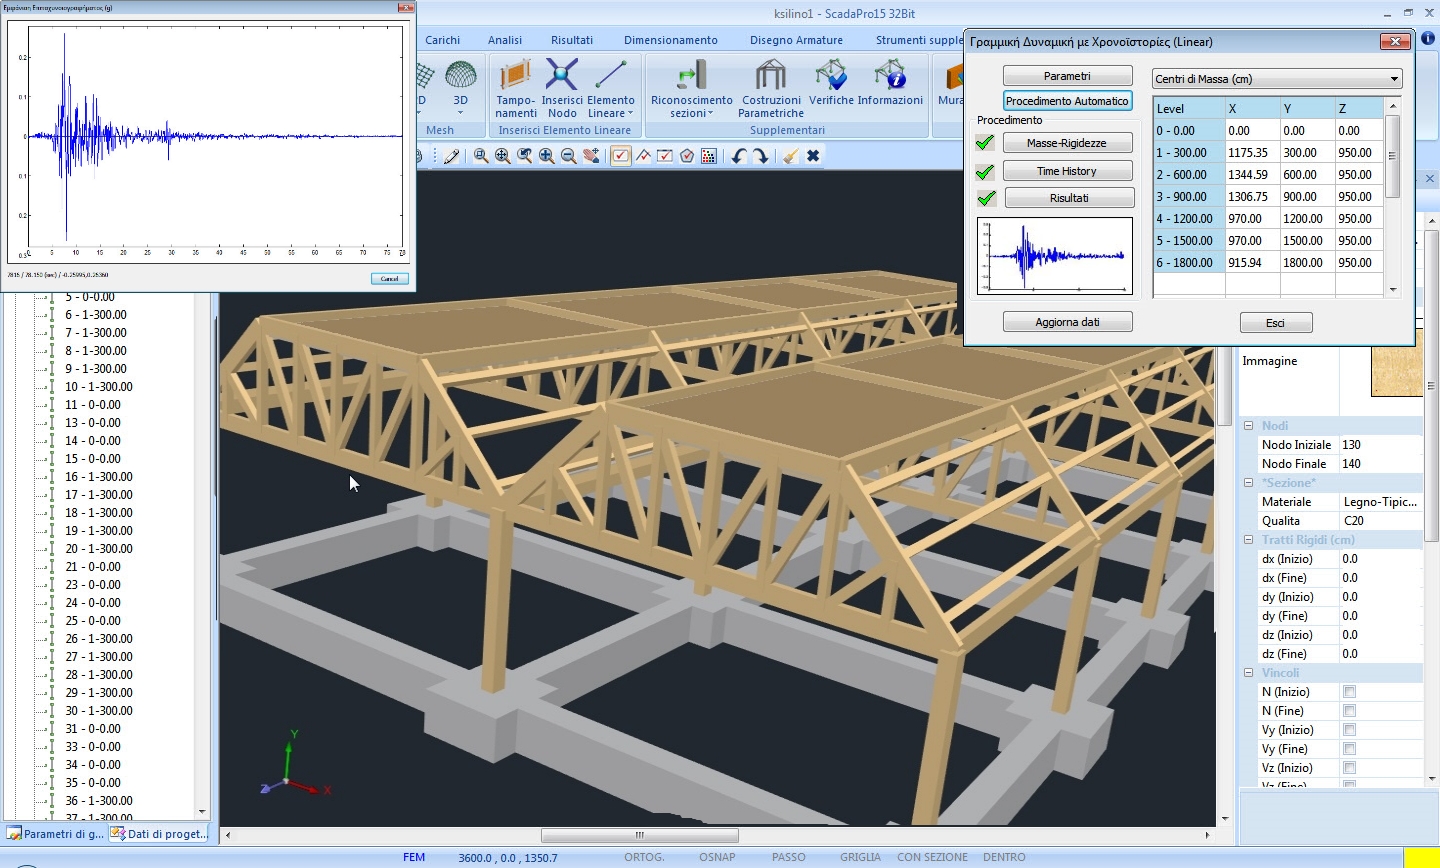Select the paintbrush icon in toolbar

(x=790, y=156)
